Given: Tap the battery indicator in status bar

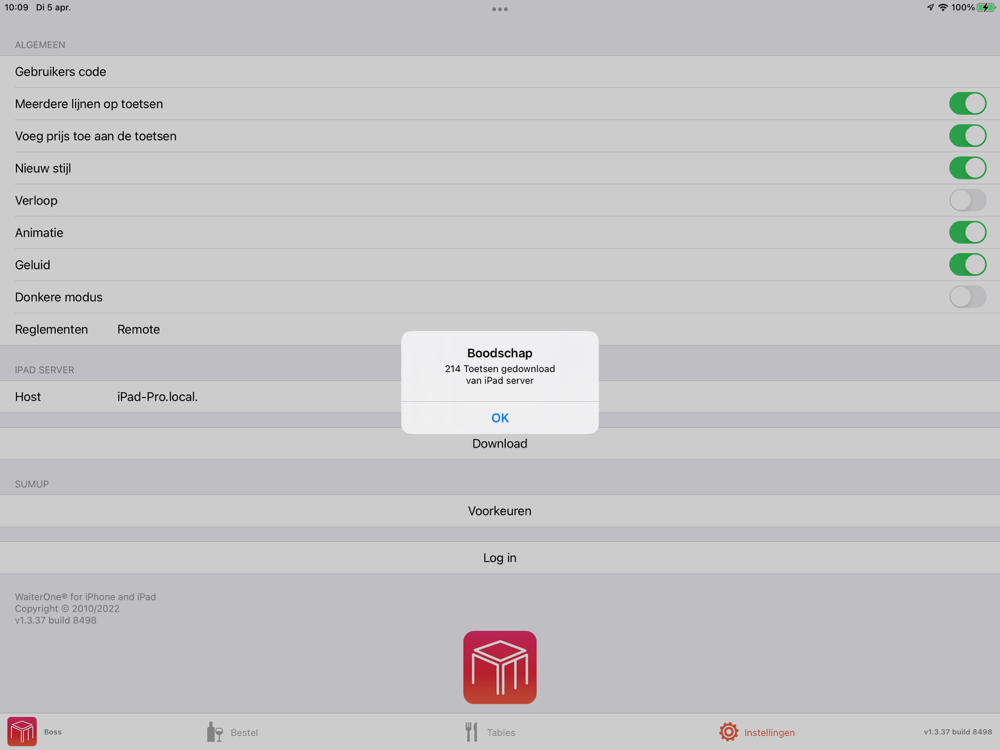Looking at the screenshot, I should (x=986, y=8).
